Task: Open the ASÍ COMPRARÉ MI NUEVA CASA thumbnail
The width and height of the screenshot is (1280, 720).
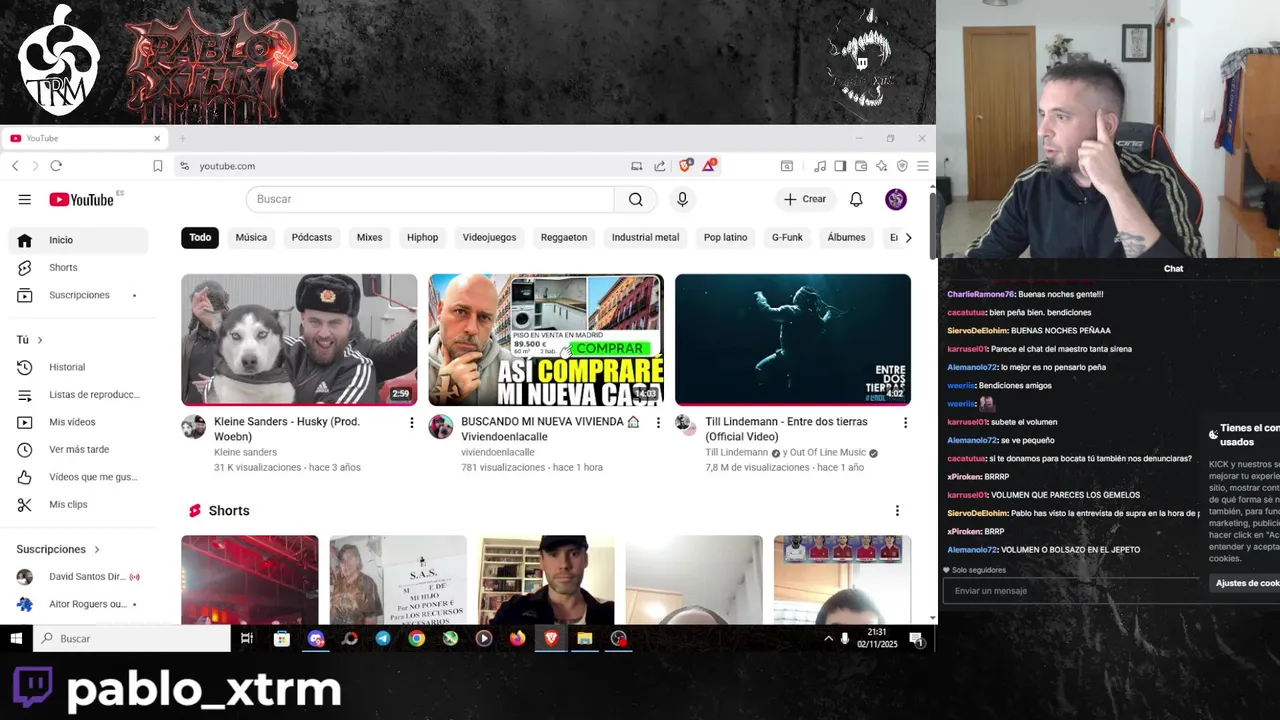Action: pos(546,340)
